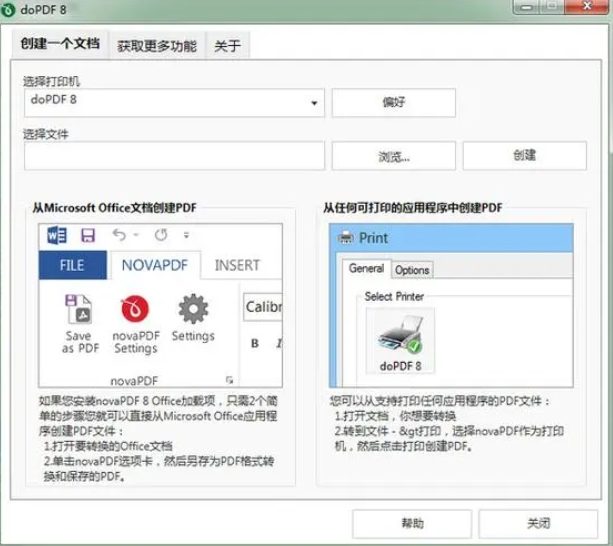Click the Word icon in Office preview
Image resolution: width=613 pixels, height=546 pixels.
(57, 235)
